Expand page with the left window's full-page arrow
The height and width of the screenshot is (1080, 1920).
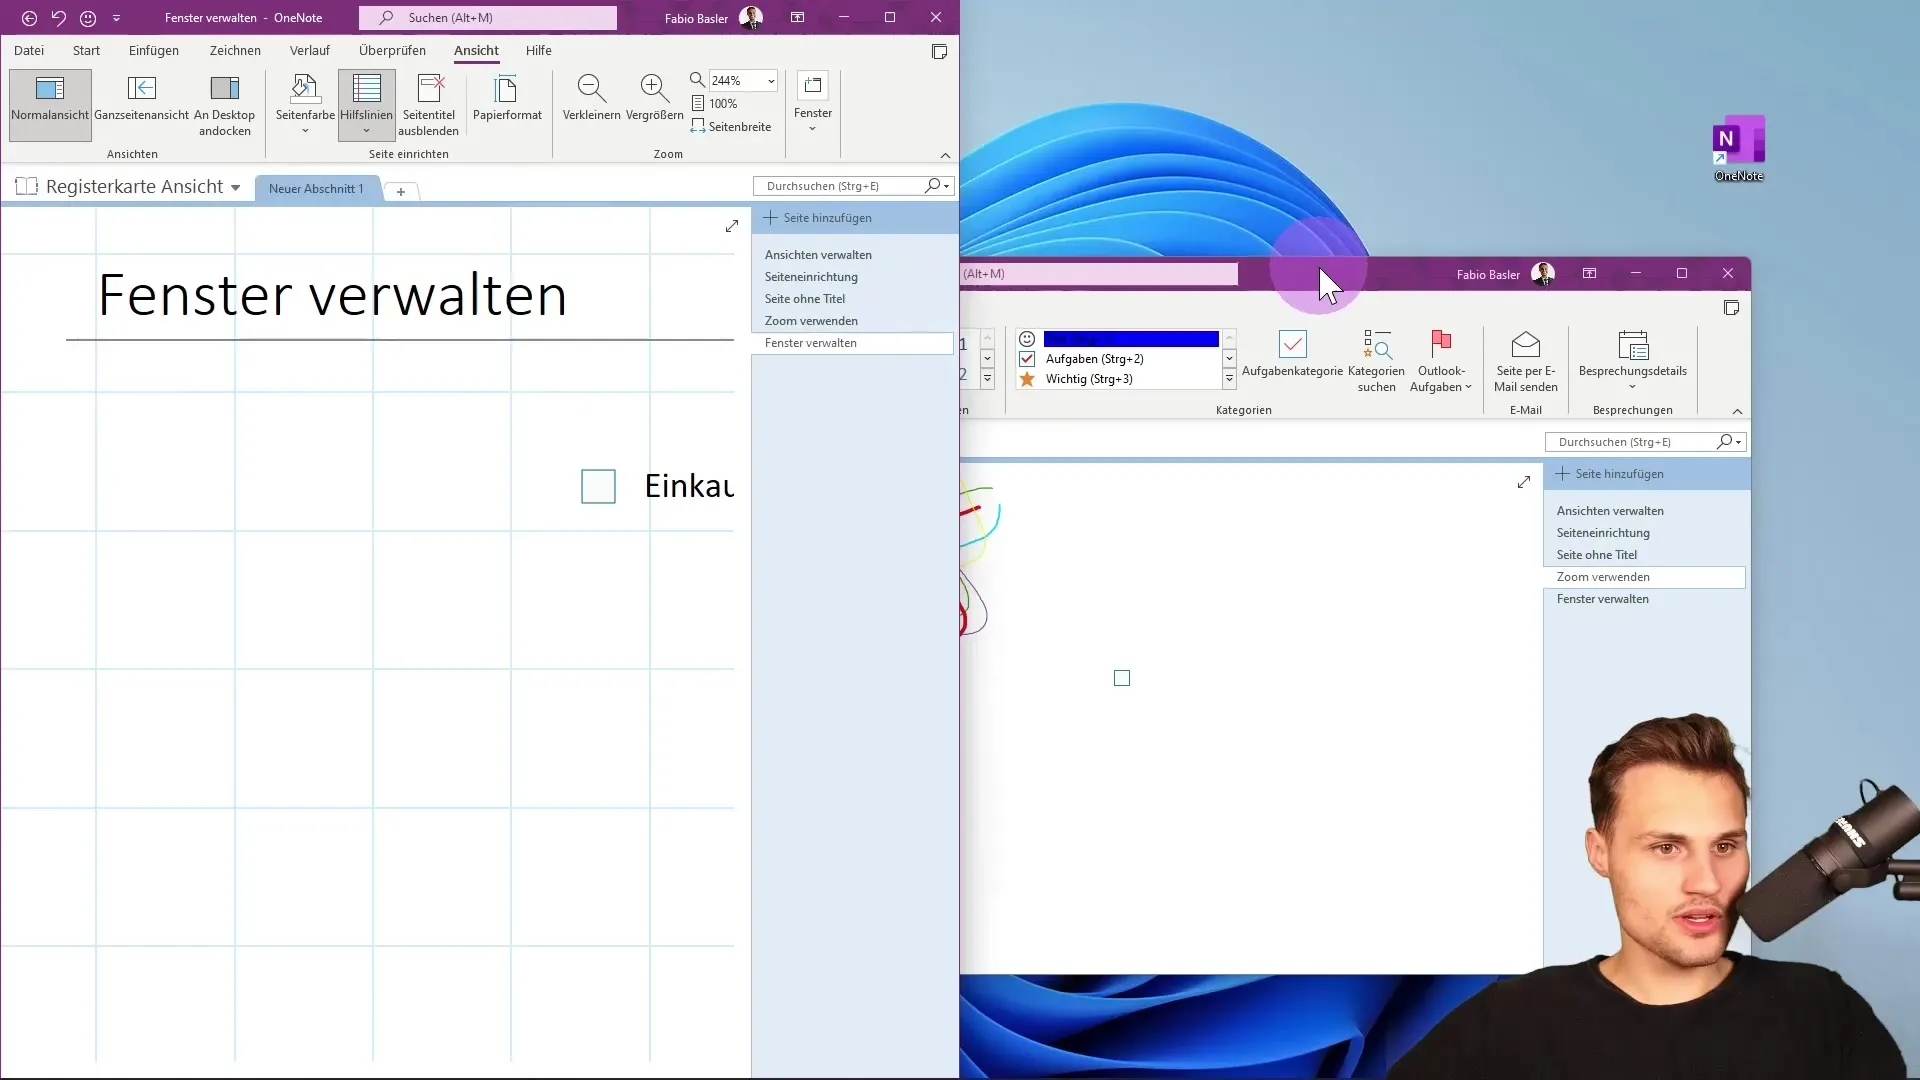pyautogui.click(x=732, y=227)
